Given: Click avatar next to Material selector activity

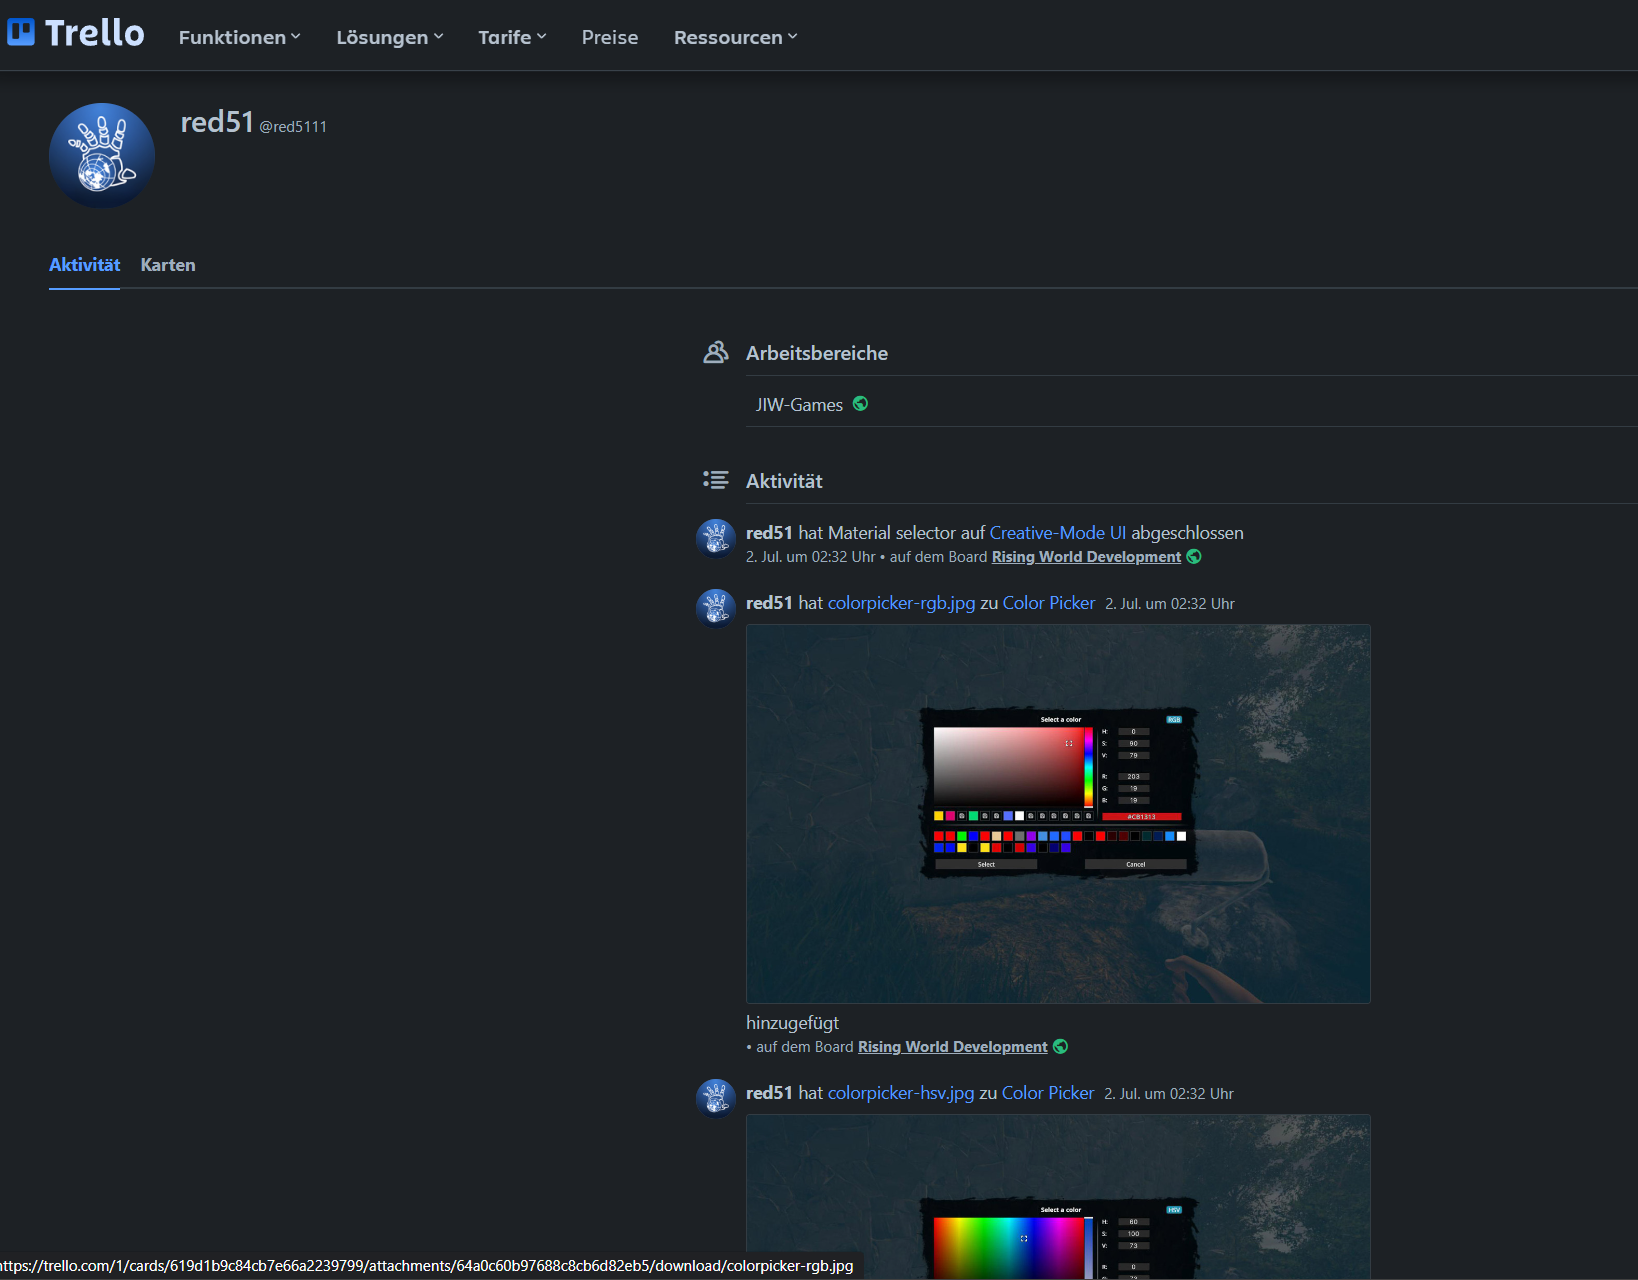Looking at the screenshot, I should tap(716, 538).
